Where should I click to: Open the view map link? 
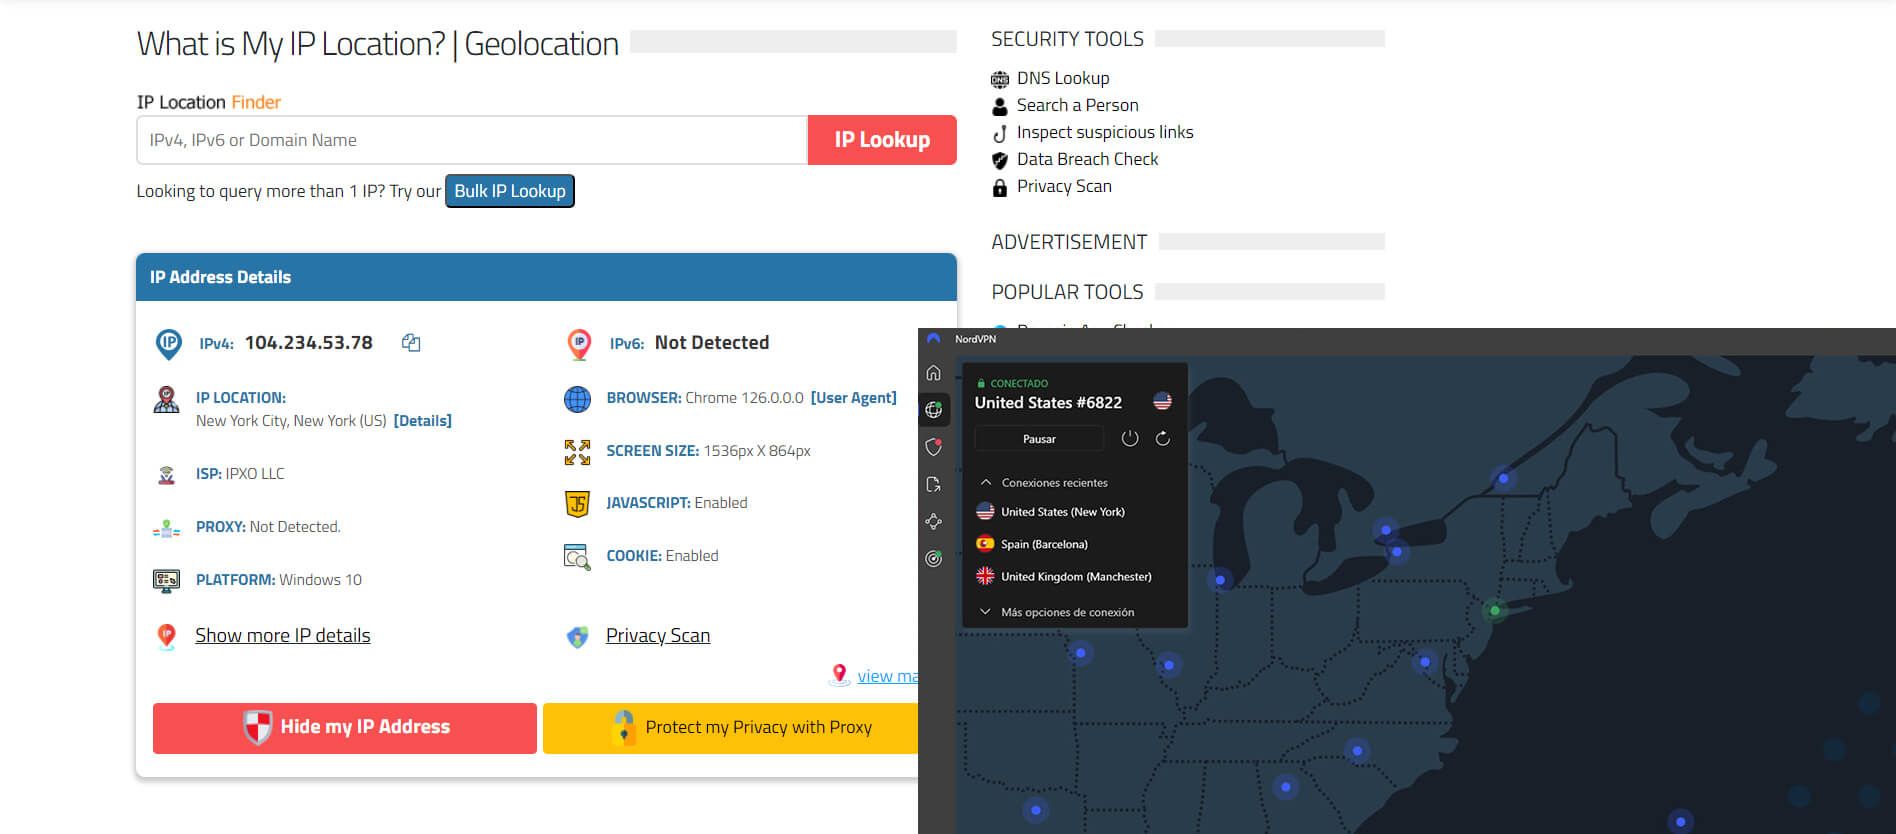[887, 676]
